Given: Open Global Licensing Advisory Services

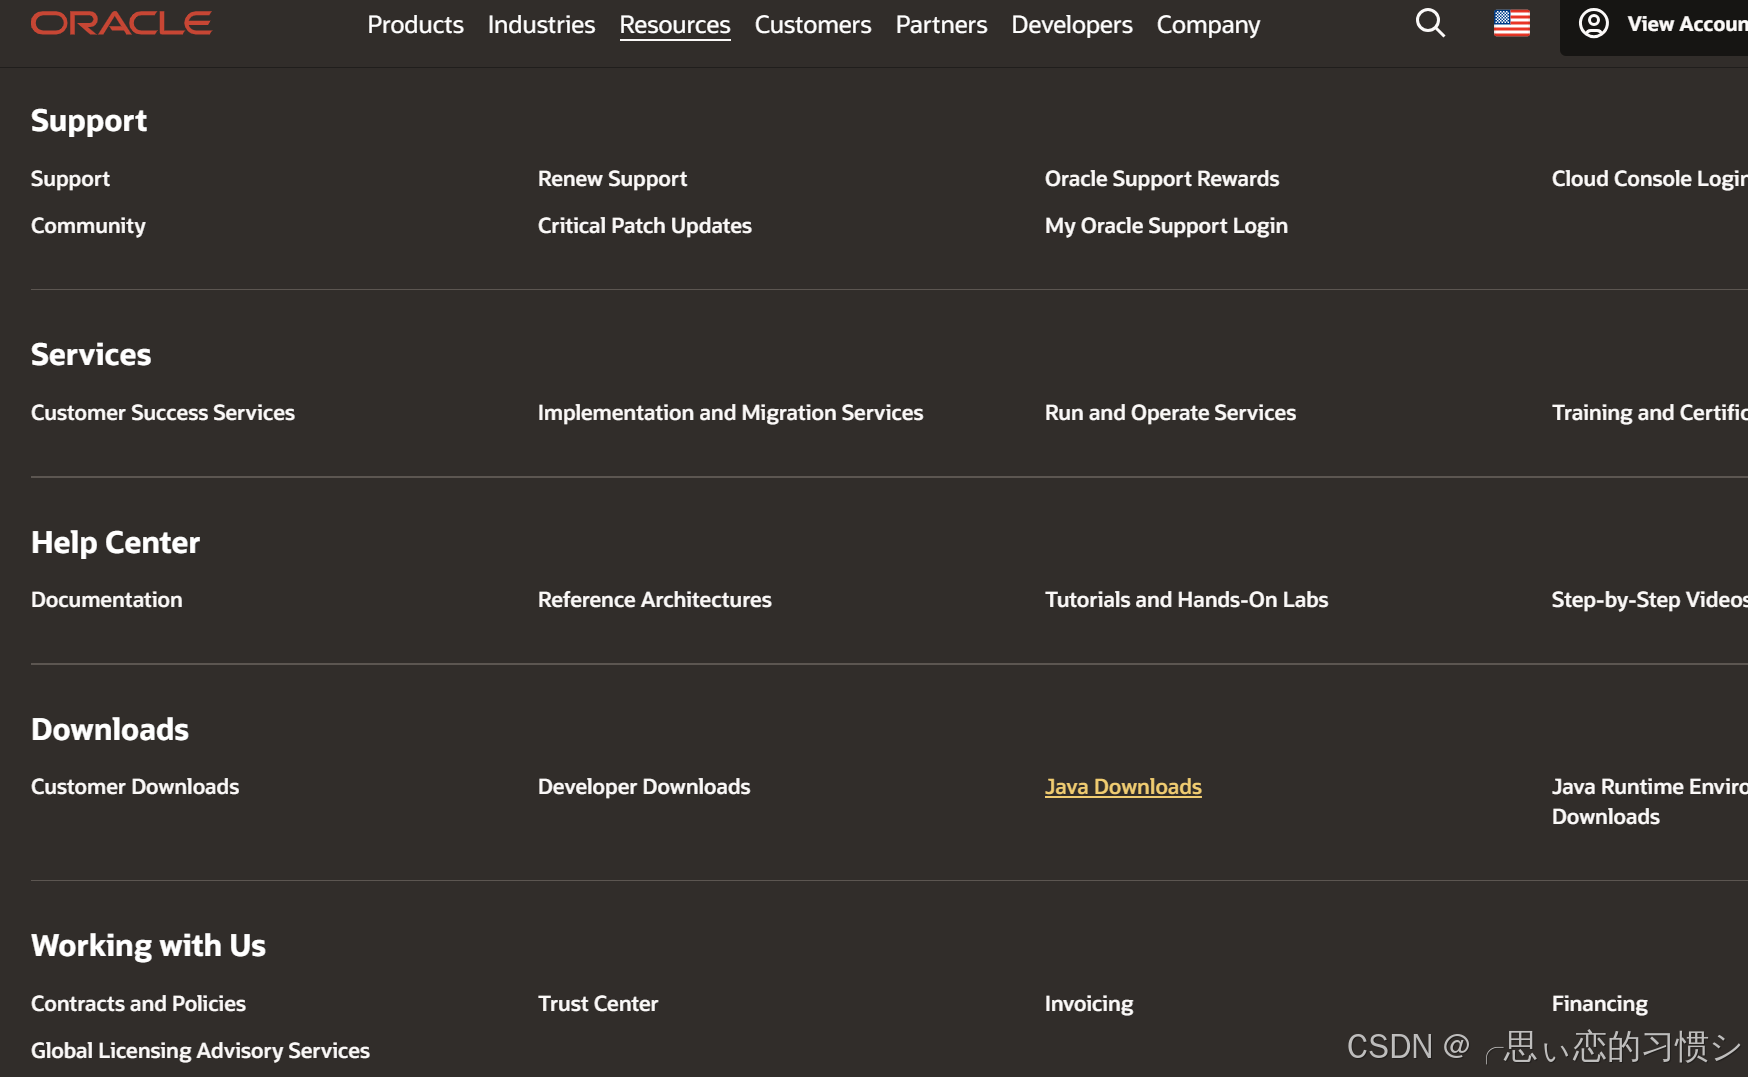Looking at the screenshot, I should click(x=200, y=1051).
